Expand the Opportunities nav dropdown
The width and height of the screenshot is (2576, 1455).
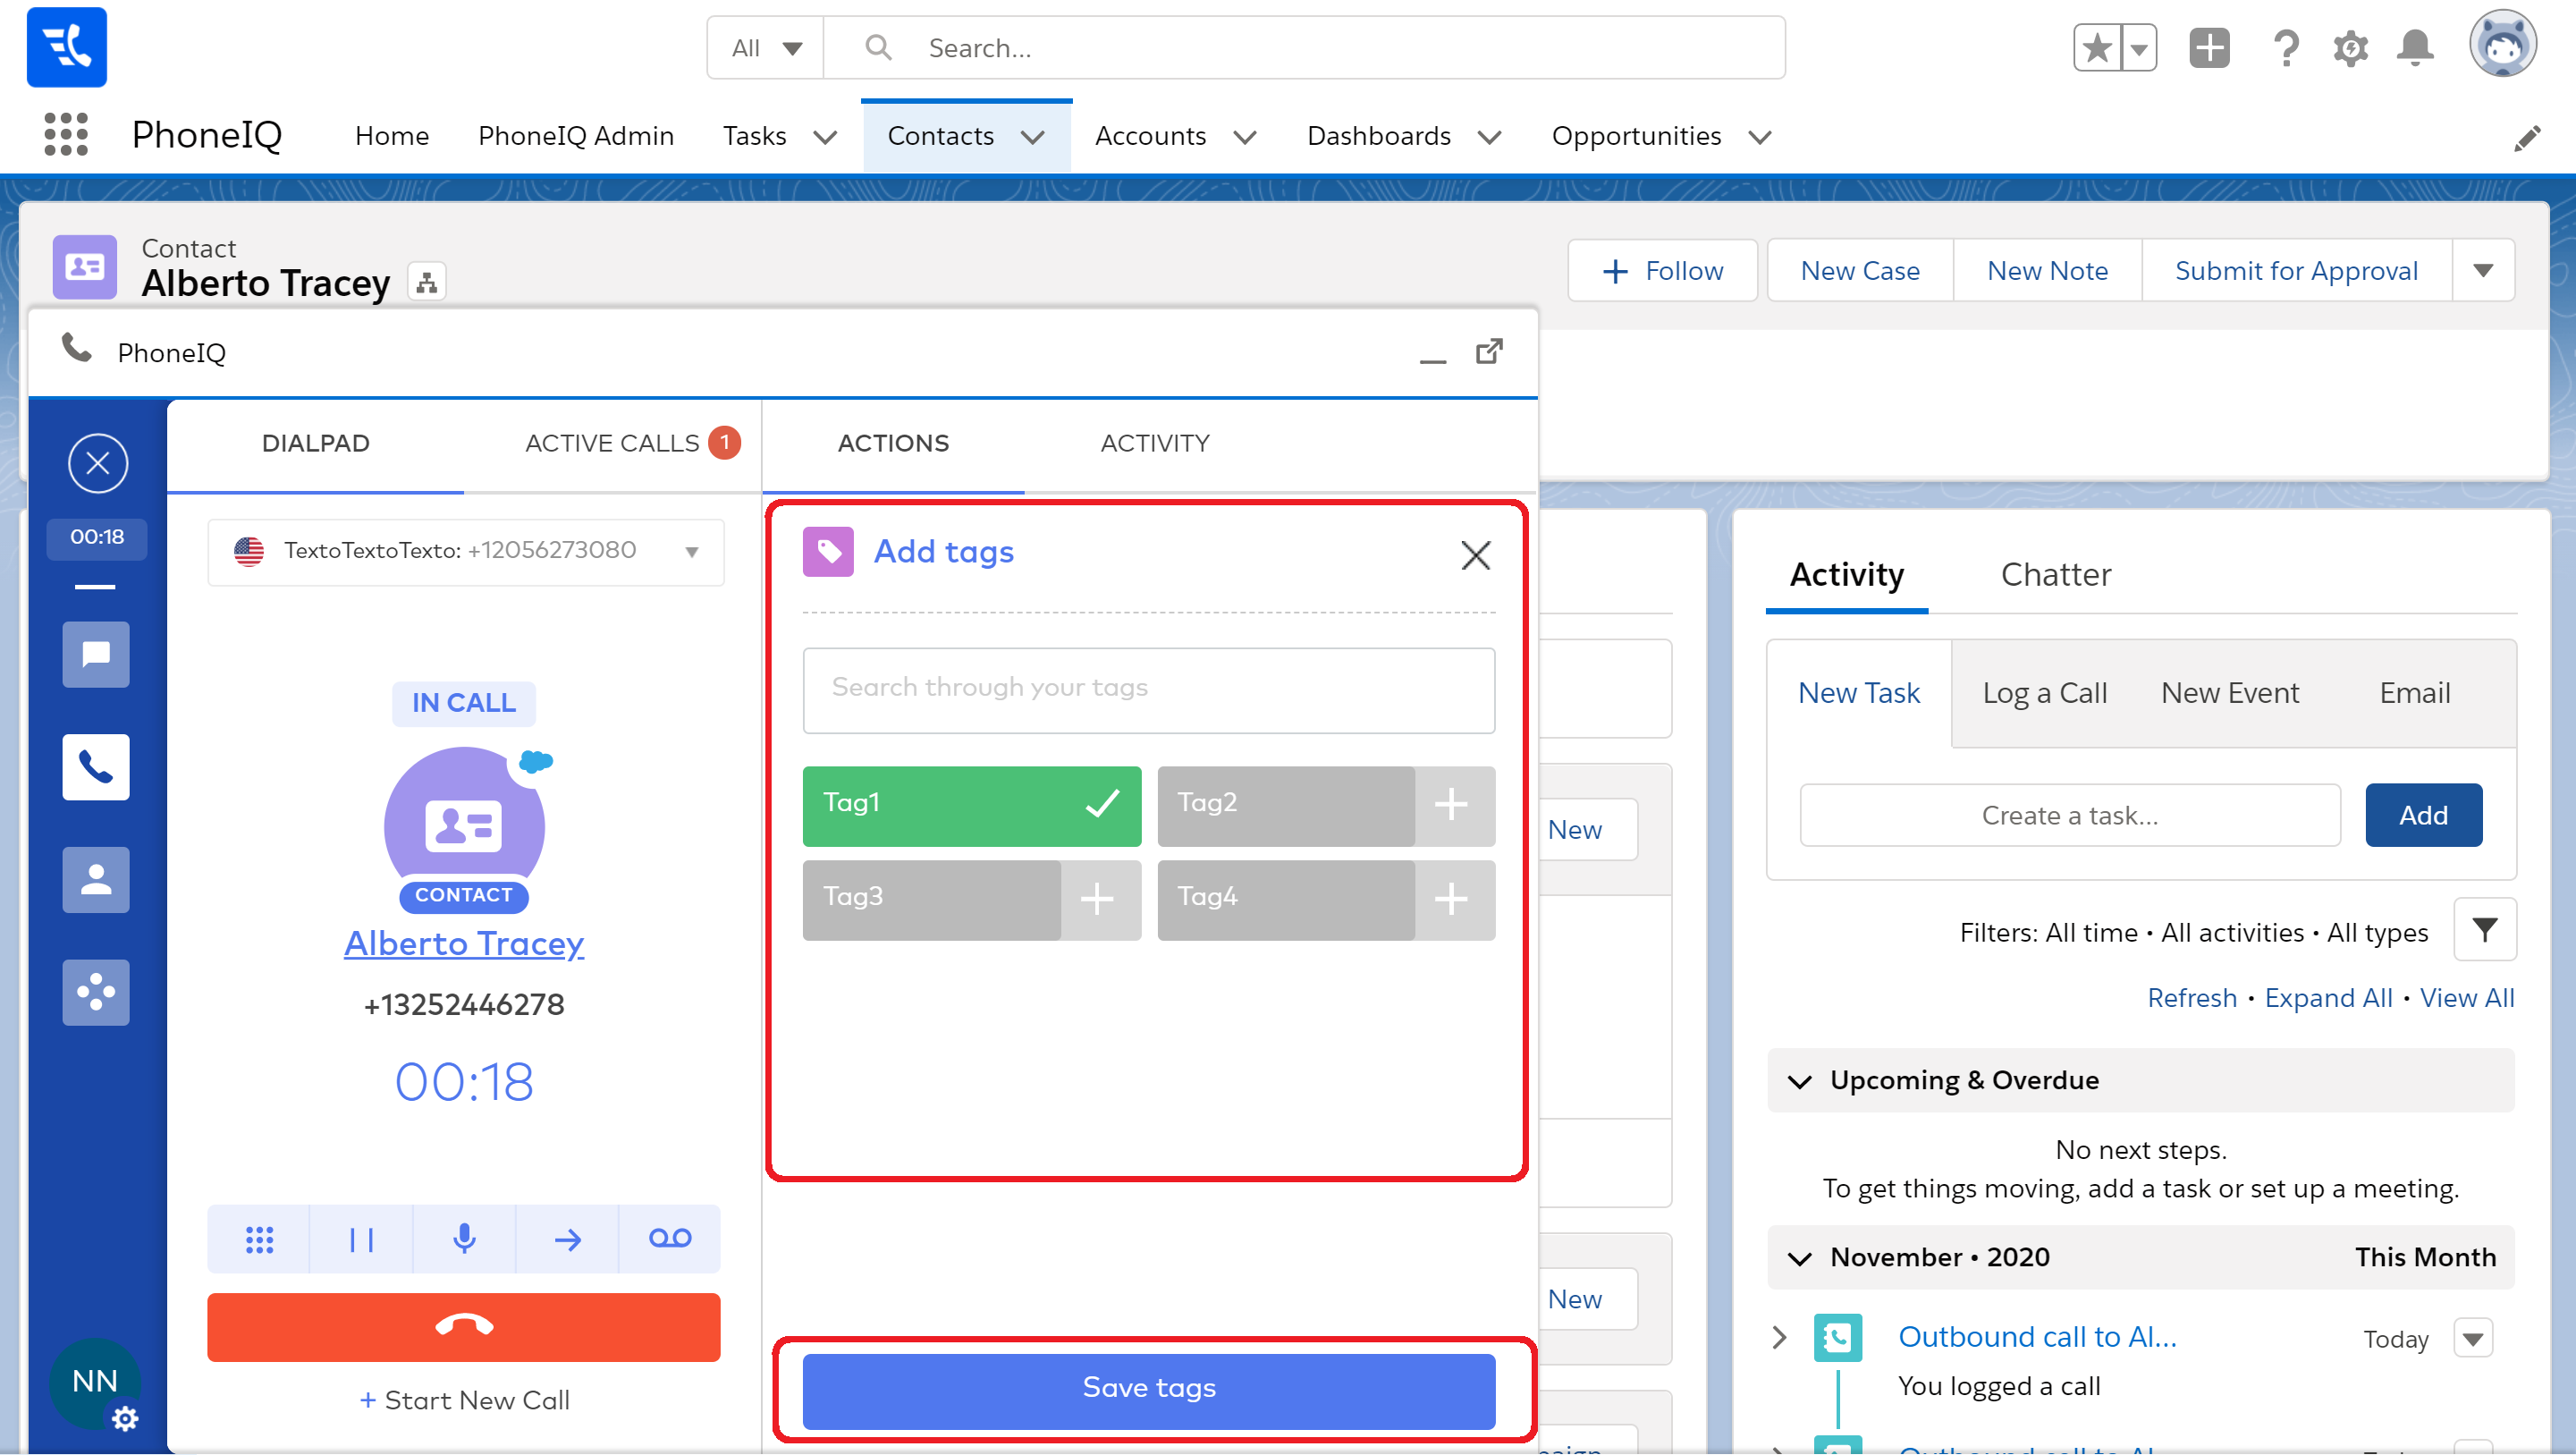(x=1761, y=137)
